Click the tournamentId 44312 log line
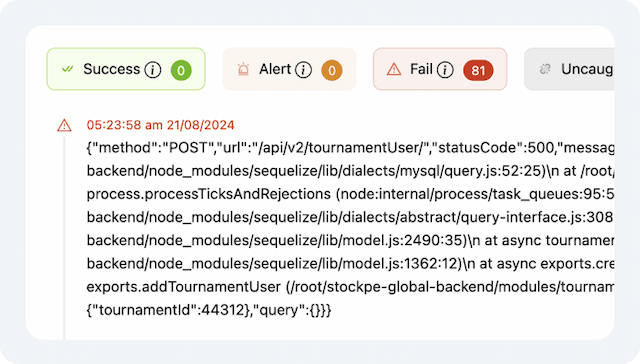This screenshot has height=364, width=640. 209,310
